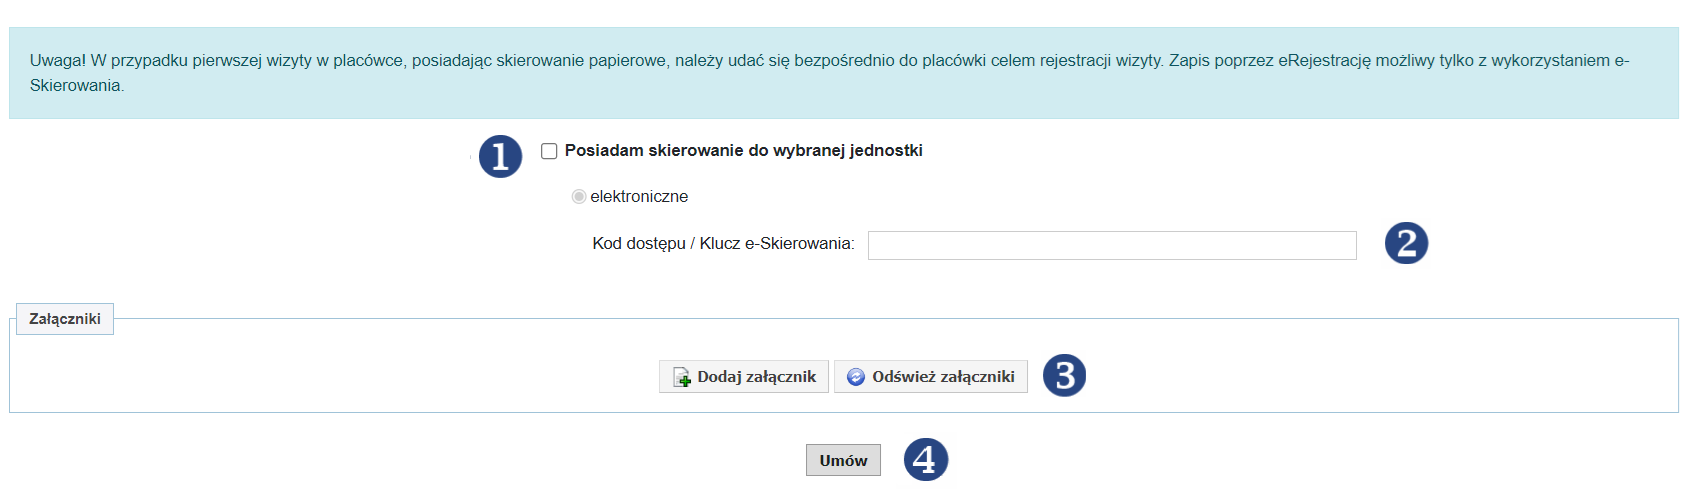Click the 'elektroniczne' option label text
Screen dimensions: 1694x498
click(639, 197)
